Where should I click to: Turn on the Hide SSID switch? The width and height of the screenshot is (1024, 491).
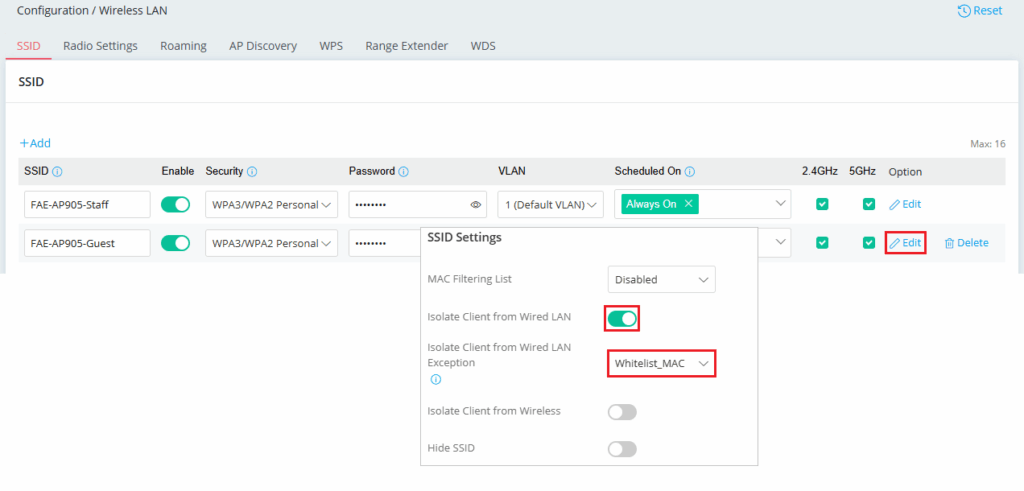point(622,449)
